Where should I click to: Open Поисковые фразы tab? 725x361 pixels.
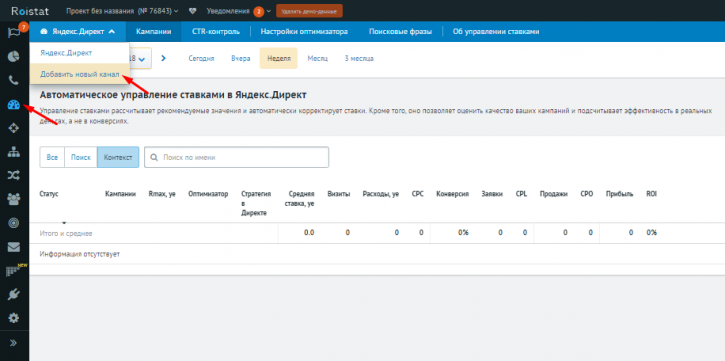click(x=400, y=31)
